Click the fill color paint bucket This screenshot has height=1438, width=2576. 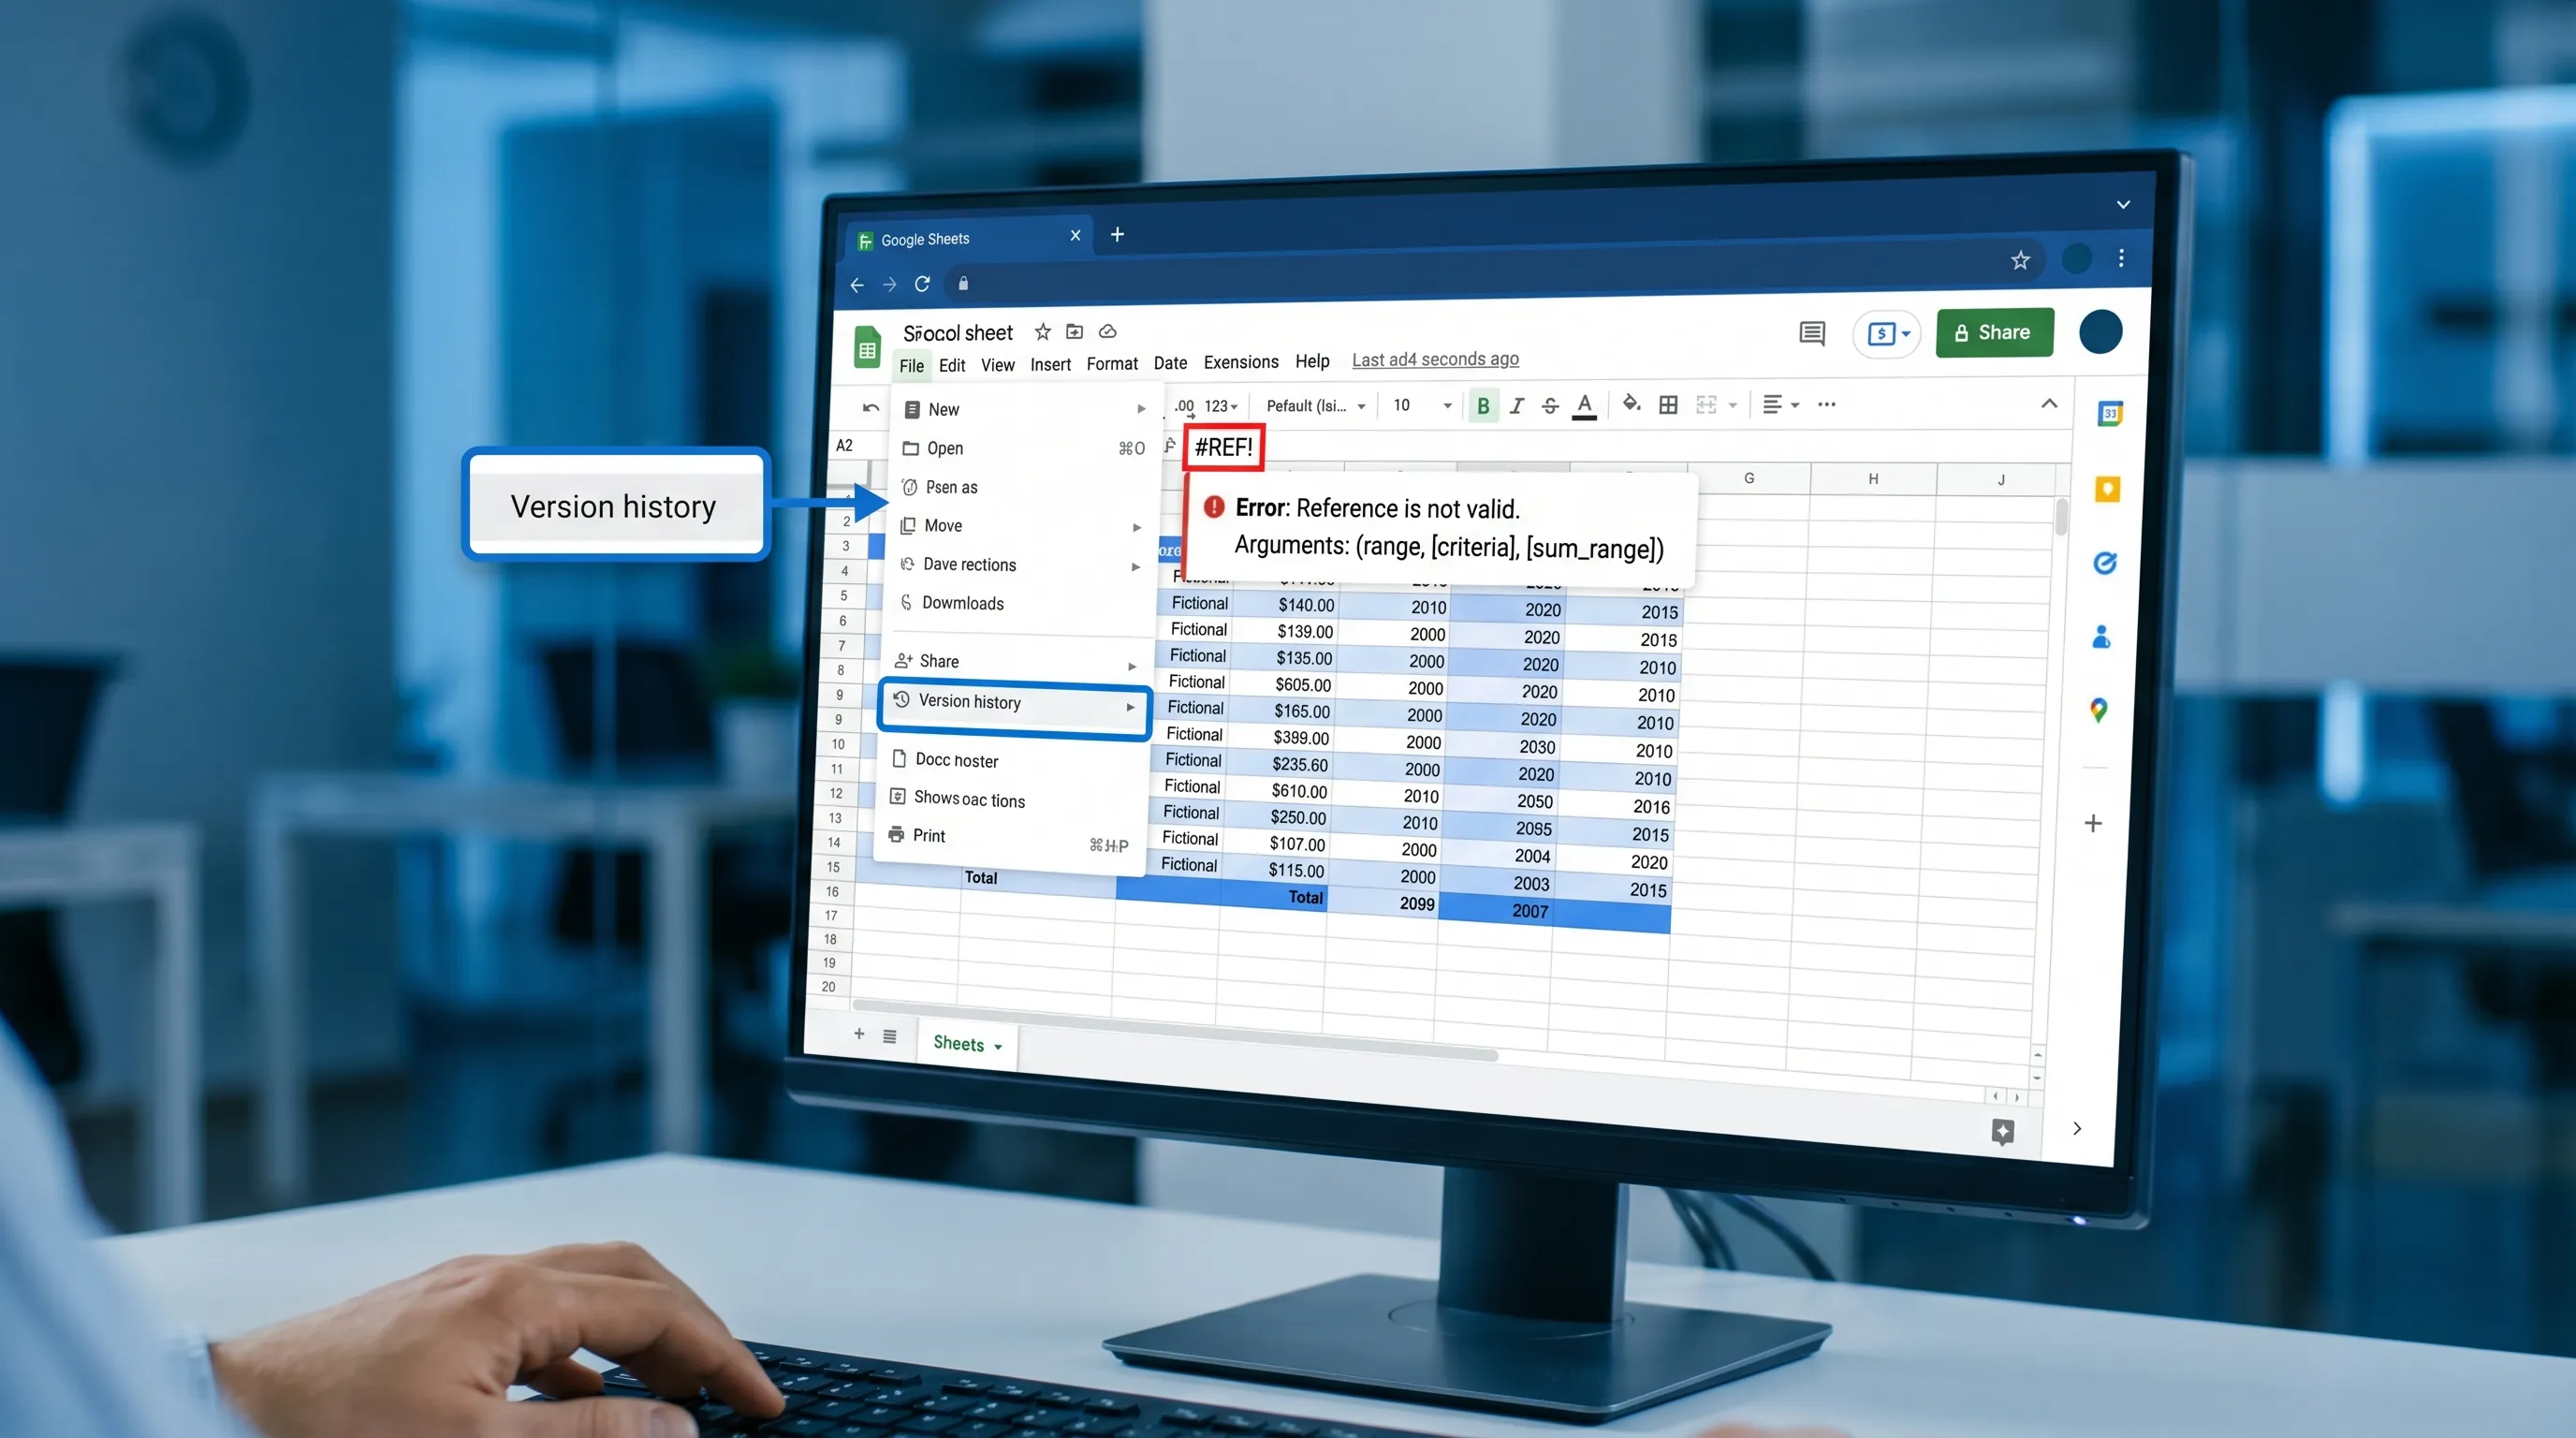(x=1631, y=404)
